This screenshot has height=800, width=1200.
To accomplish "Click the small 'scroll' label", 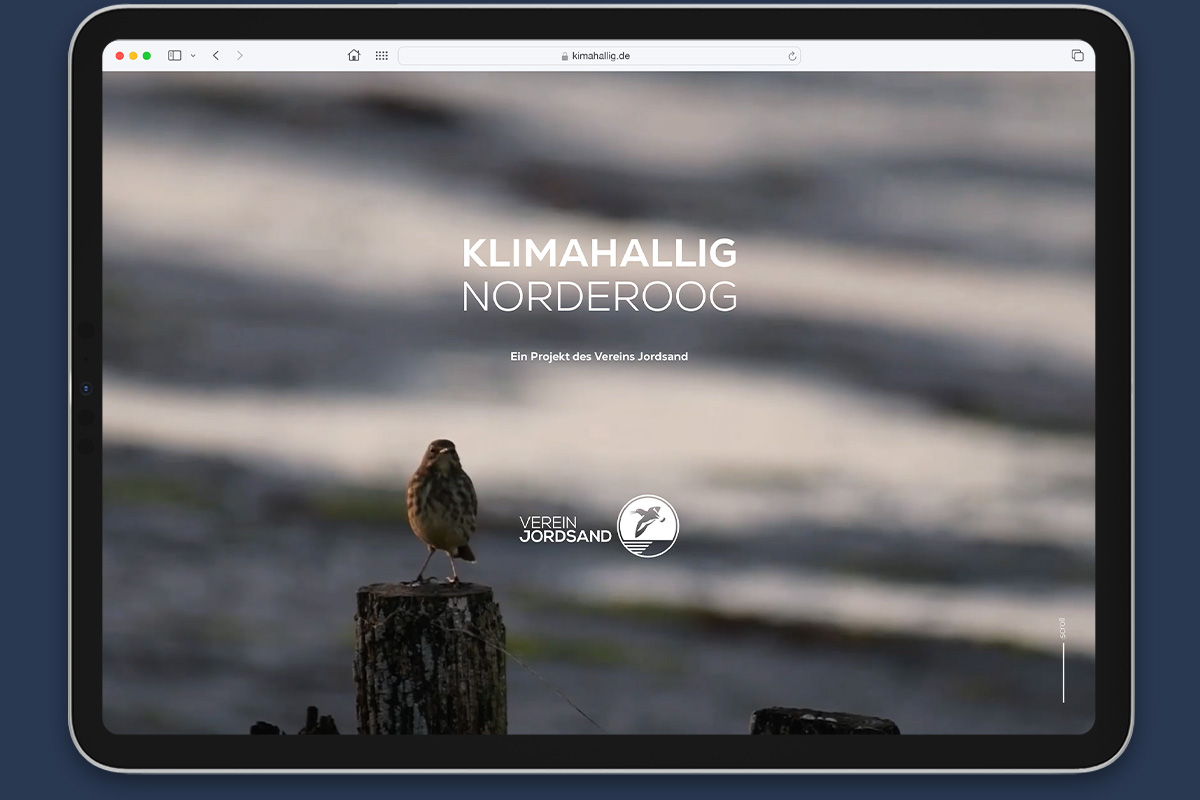I will [1062, 628].
